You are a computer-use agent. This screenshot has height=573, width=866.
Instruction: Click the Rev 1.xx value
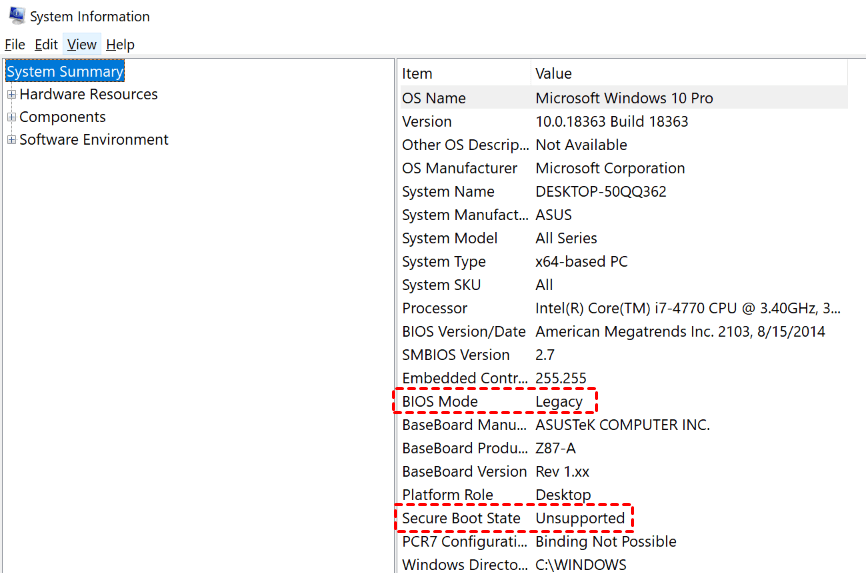(x=562, y=472)
